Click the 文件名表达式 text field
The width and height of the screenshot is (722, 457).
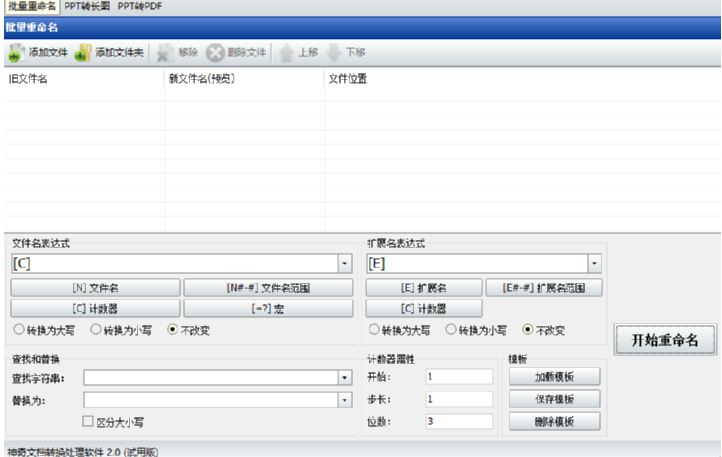(x=175, y=264)
